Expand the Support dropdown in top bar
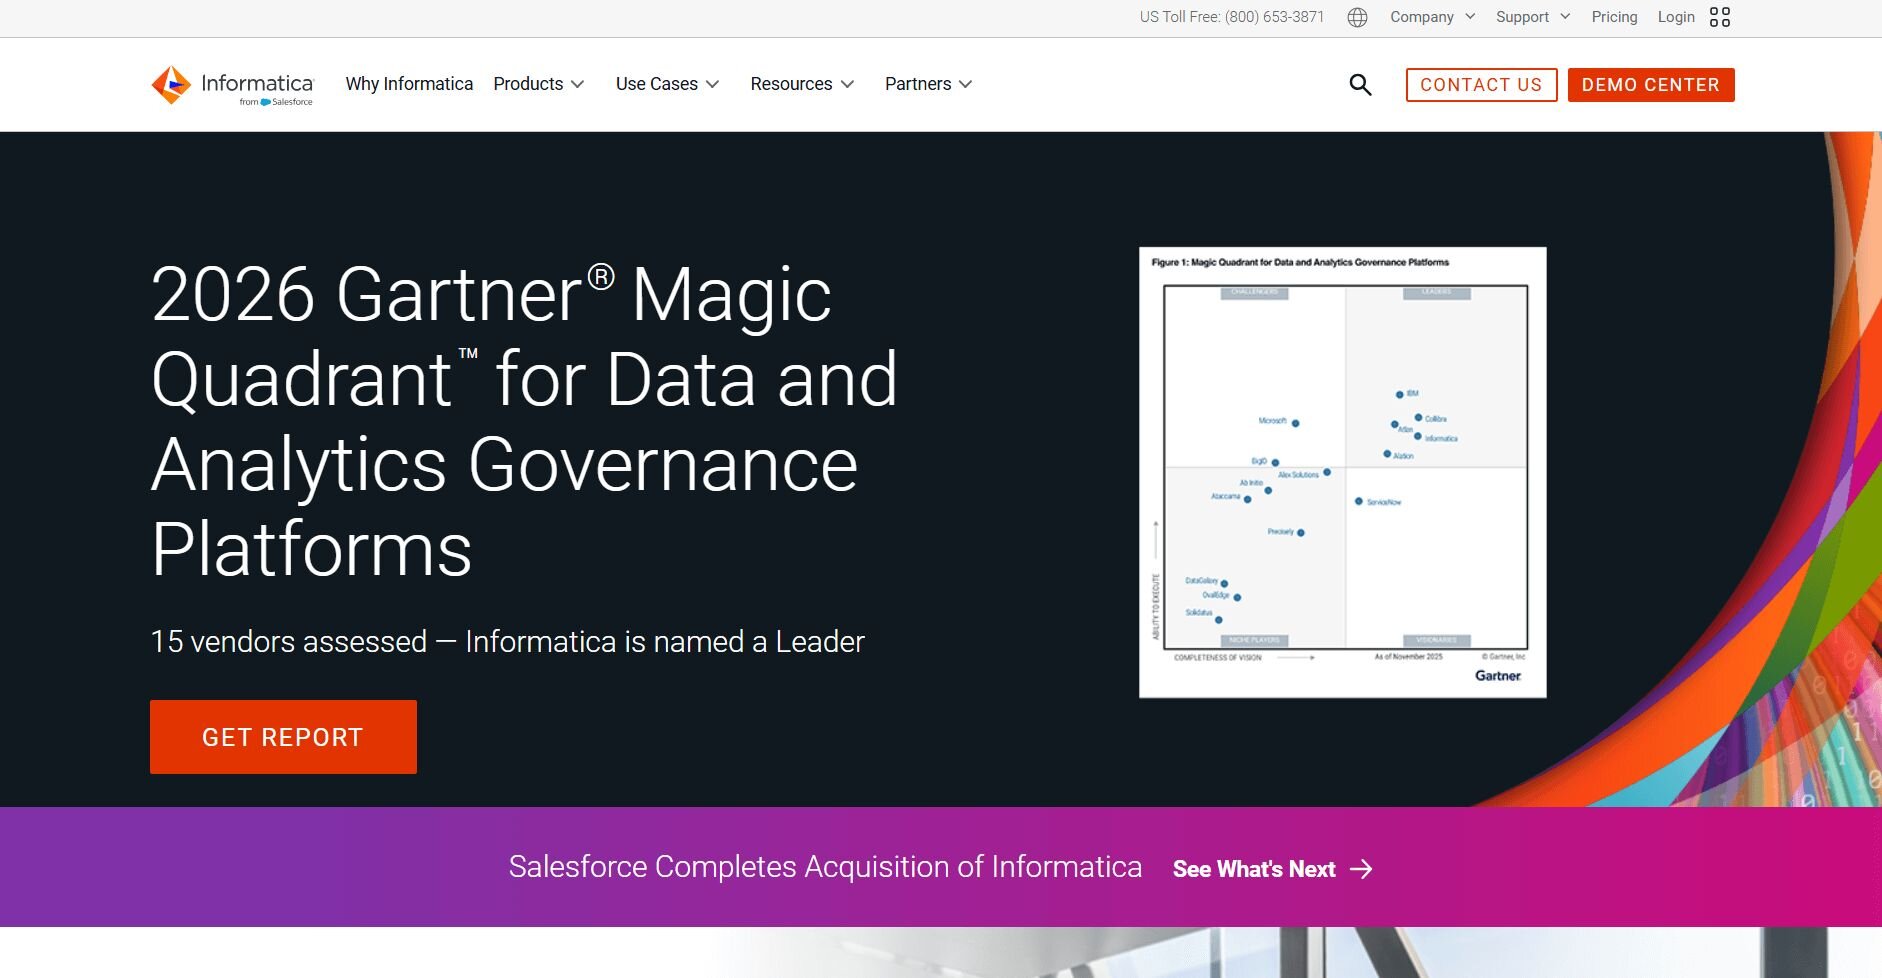The height and width of the screenshot is (978, 1882). point(1533,17)
